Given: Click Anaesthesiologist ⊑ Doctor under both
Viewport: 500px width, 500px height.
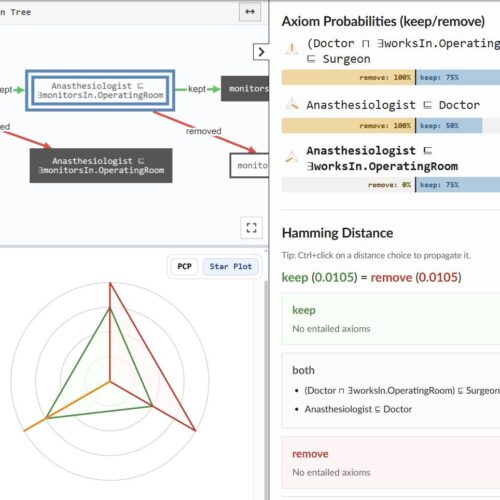Looking at the screenshot, I should (358, 409).
